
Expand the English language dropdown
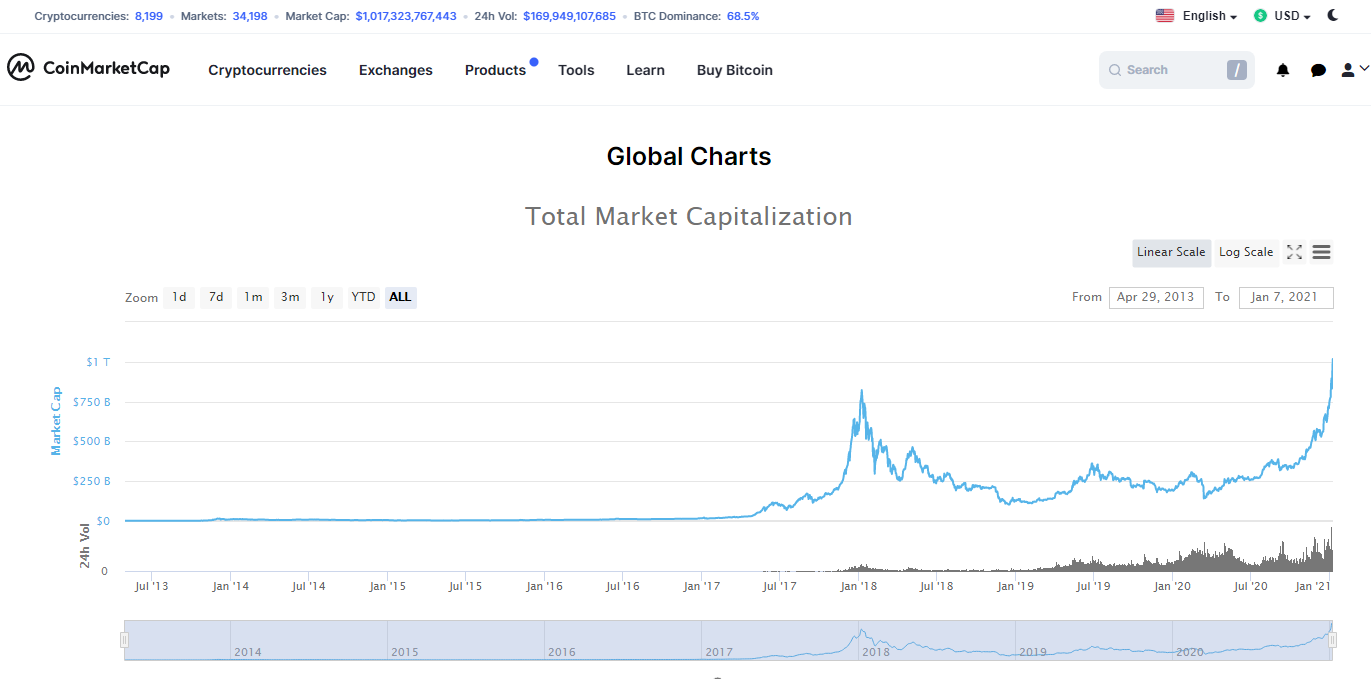click(x=1196, y=16)
